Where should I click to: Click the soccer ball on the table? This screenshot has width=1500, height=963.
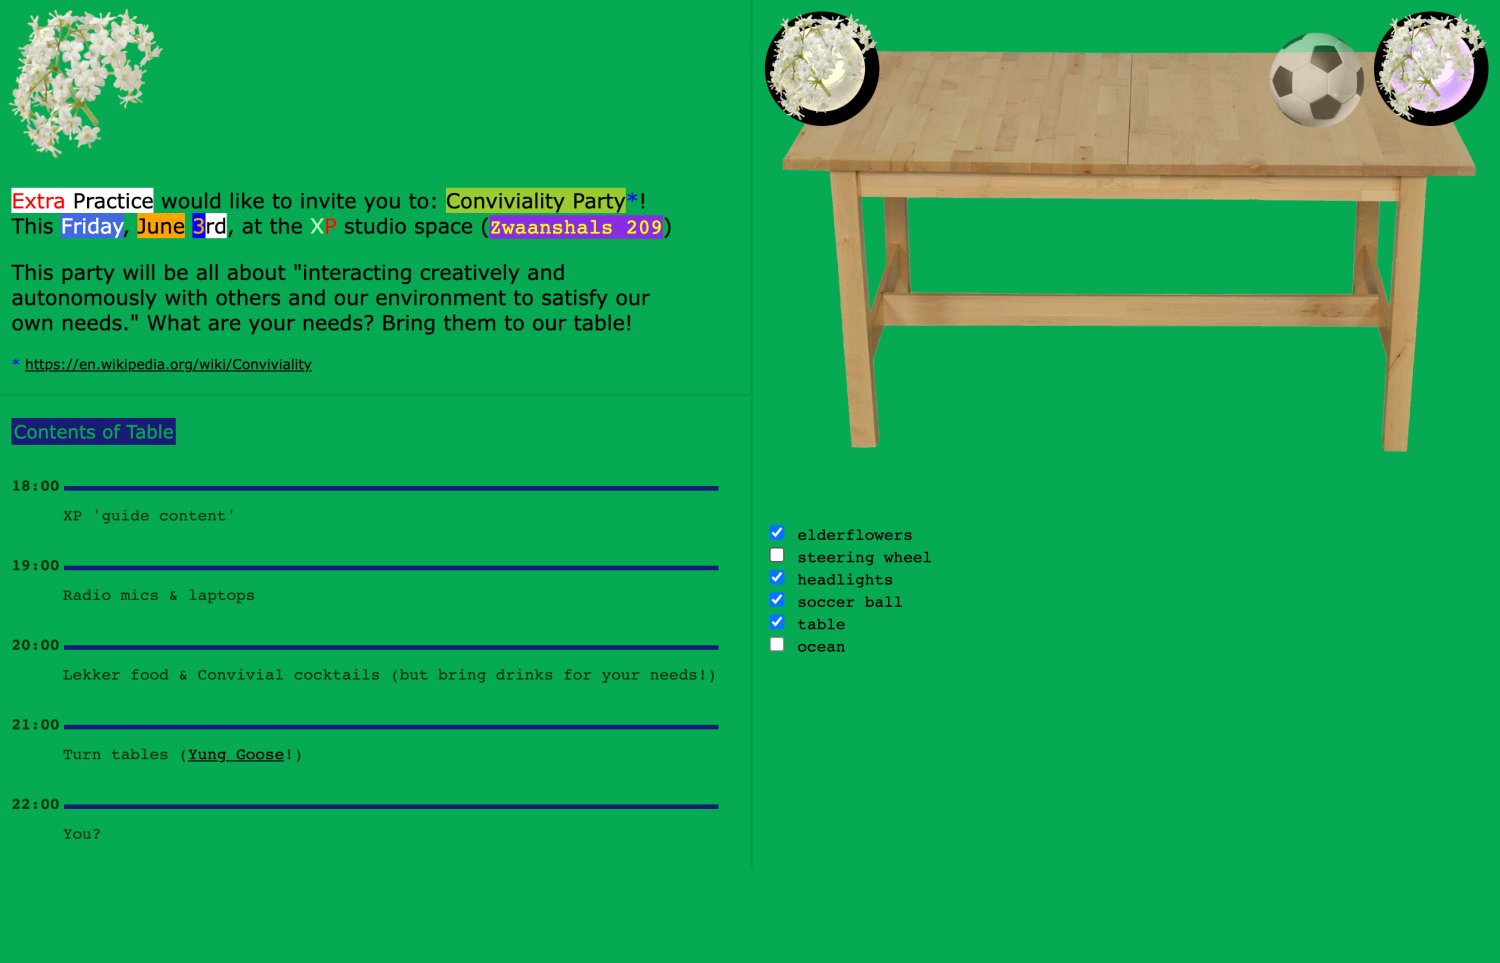(x=1316, y=81)
